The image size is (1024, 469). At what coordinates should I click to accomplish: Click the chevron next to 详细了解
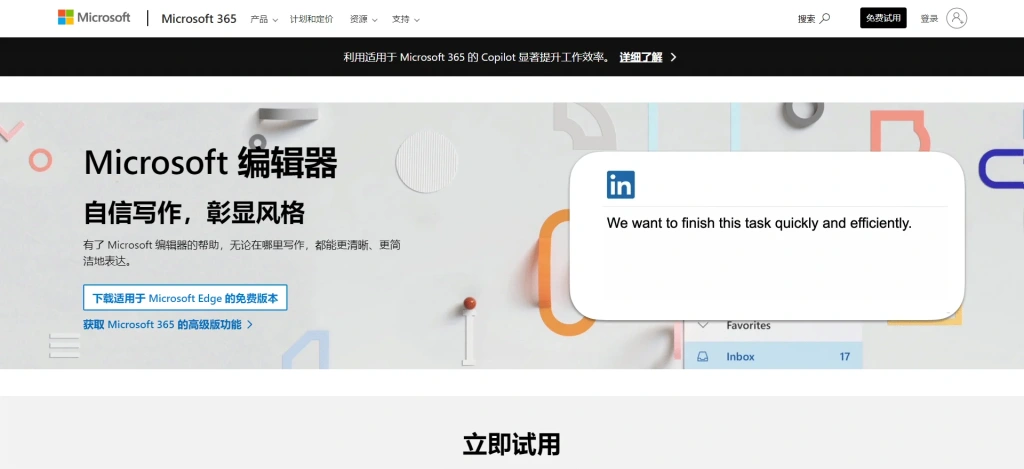673,57
